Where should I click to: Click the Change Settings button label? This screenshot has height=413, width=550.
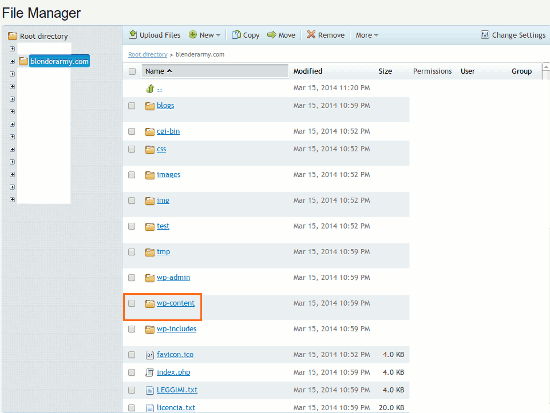[518, 35]
